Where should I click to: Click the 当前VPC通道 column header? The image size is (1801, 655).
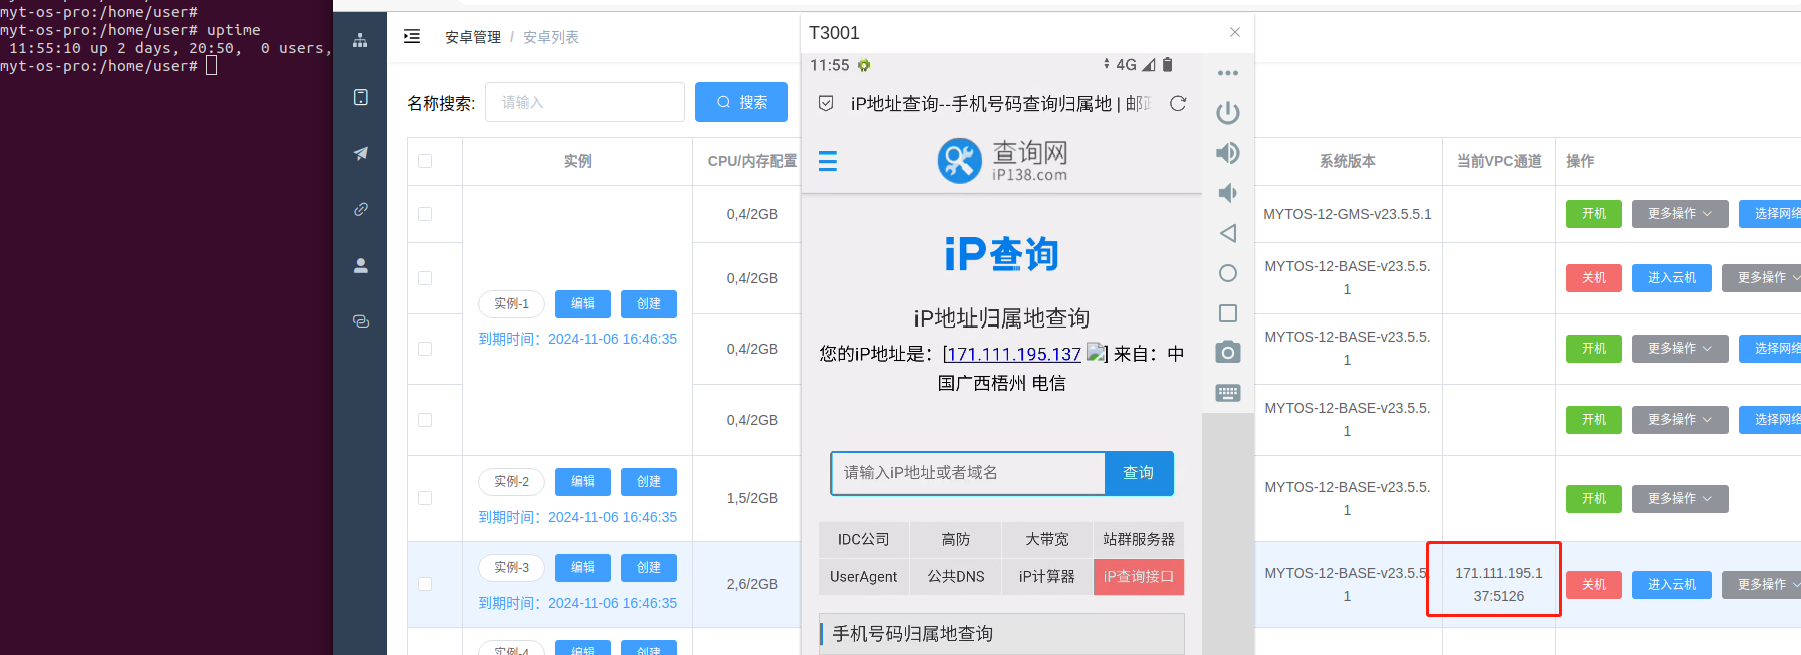(1499, 161)
